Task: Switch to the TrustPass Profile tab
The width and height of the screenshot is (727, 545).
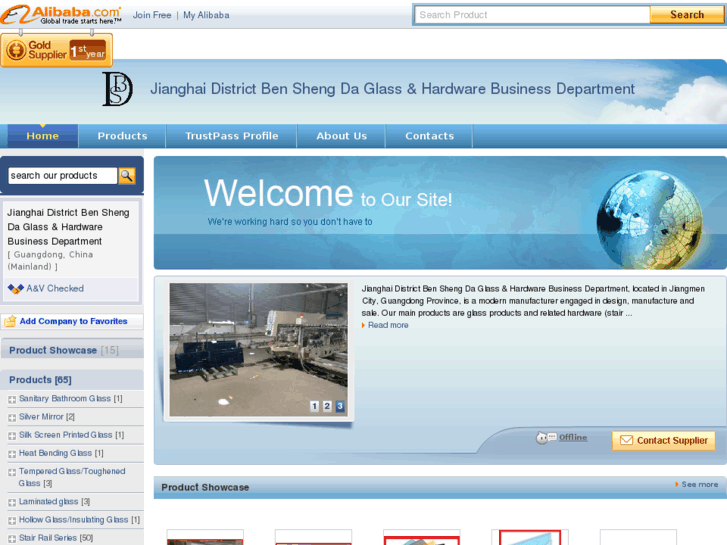Action: coord(232,136)
